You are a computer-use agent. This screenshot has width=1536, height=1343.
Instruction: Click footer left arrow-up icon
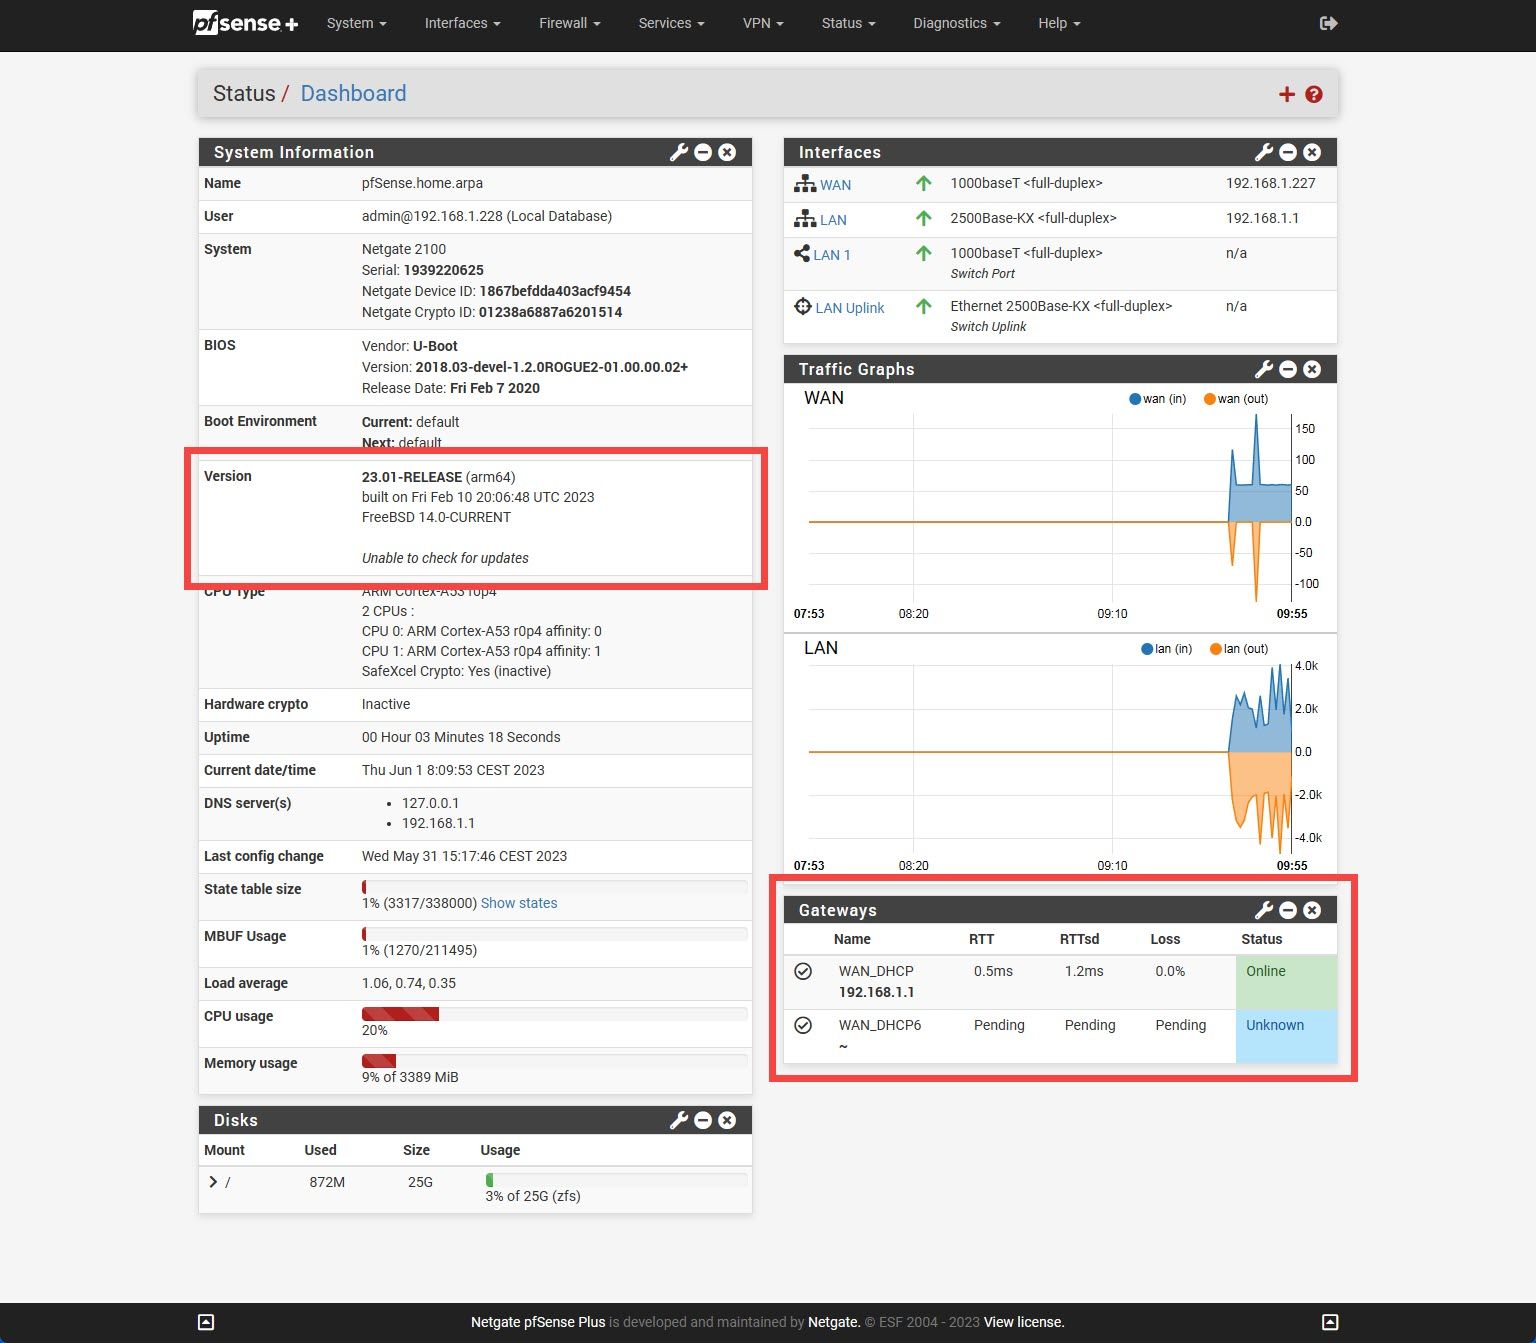click(206, 1322)
